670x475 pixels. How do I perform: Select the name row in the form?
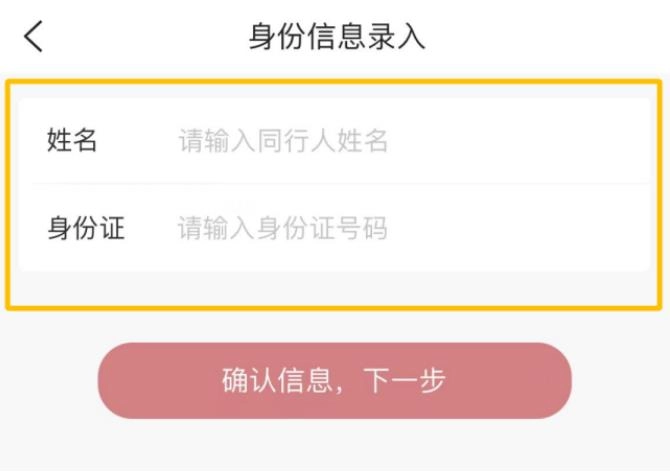pos(335,141)
